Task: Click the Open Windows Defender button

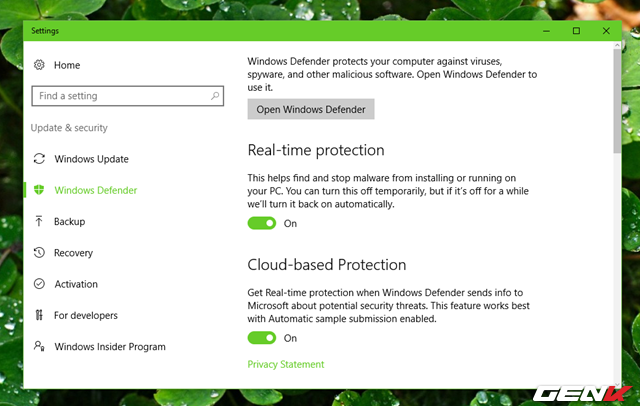Action: click(311, 109)
